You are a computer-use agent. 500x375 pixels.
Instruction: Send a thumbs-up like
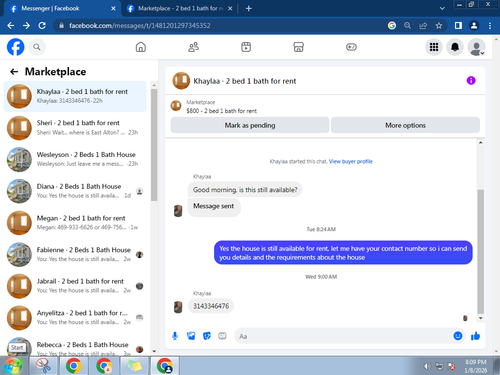[475, 336]
